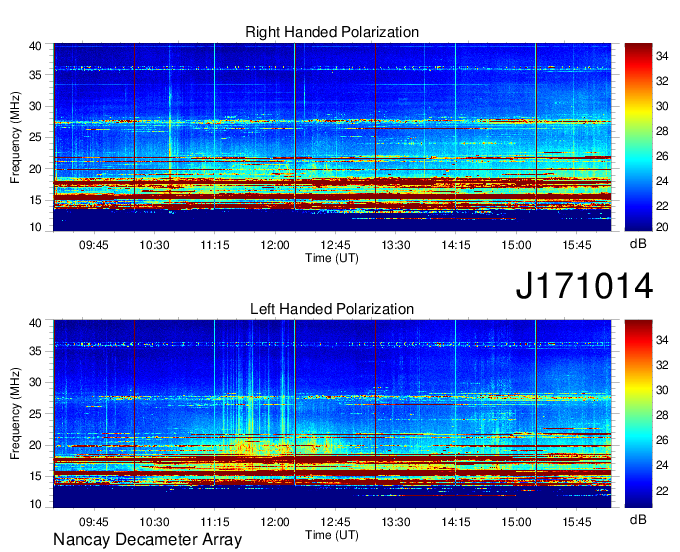
Task: Click the Left Handed plot's dB color bar
Action: [638, 414]
